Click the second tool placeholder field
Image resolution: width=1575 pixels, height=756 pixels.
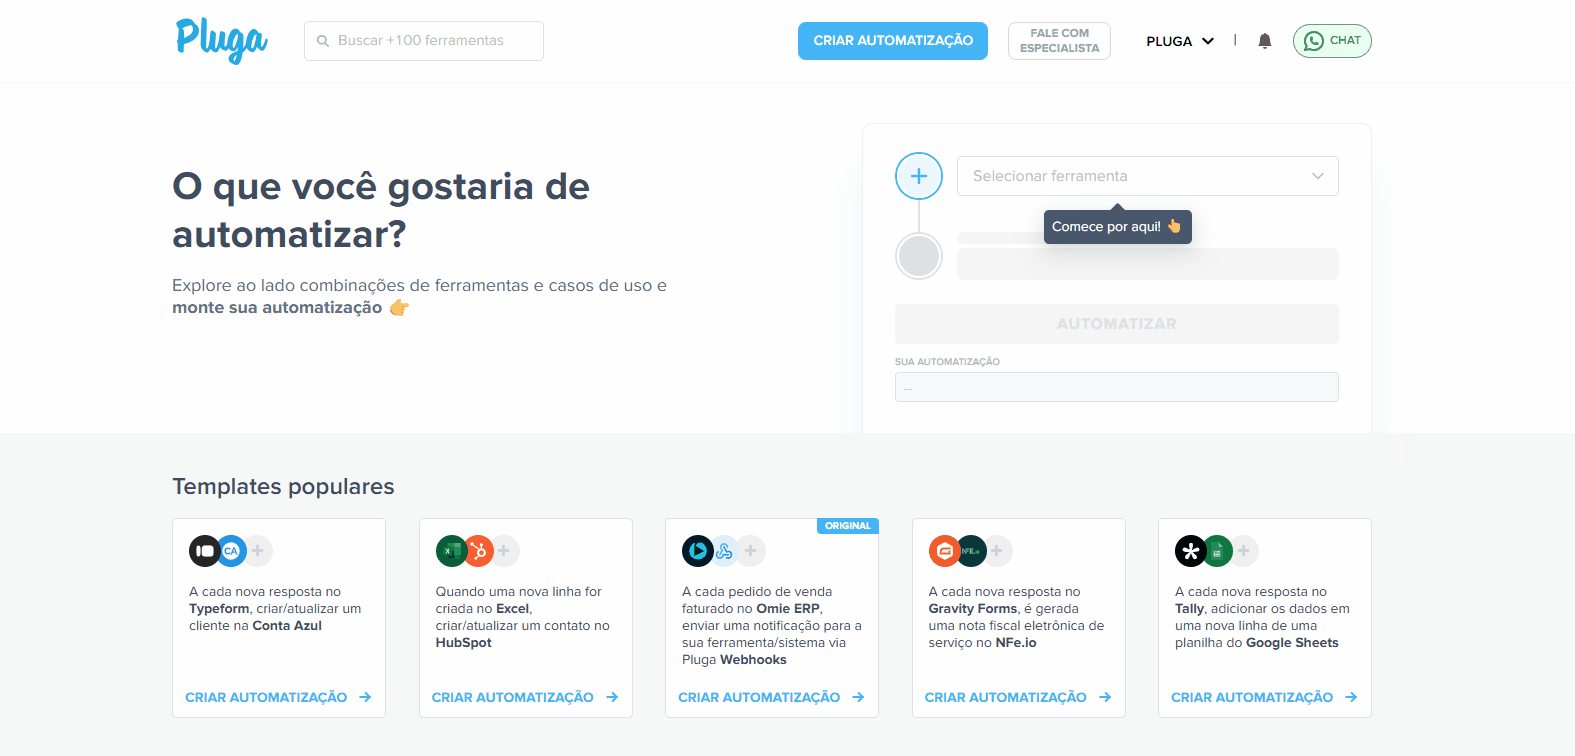[1147, 264]
